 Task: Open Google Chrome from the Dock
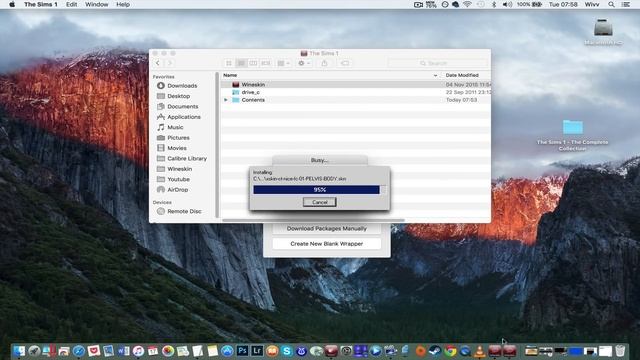tap(451, 351)
